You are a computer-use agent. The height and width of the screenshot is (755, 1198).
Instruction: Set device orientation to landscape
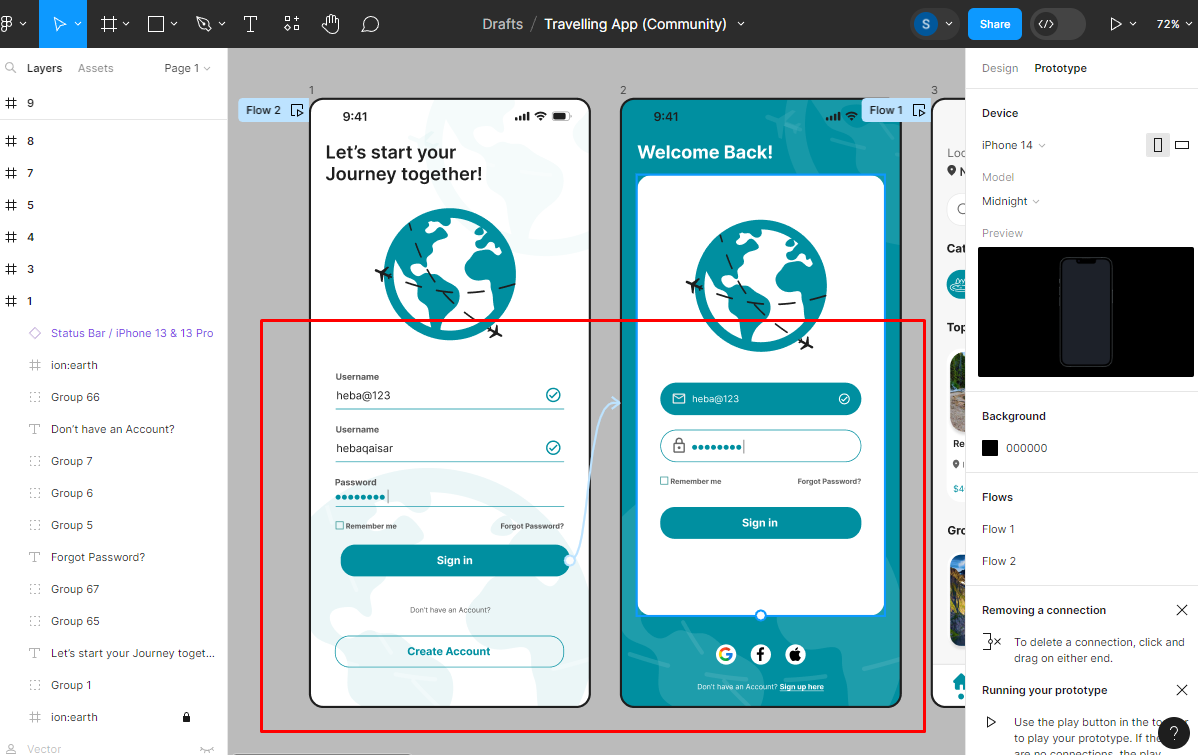point(1182,145)
